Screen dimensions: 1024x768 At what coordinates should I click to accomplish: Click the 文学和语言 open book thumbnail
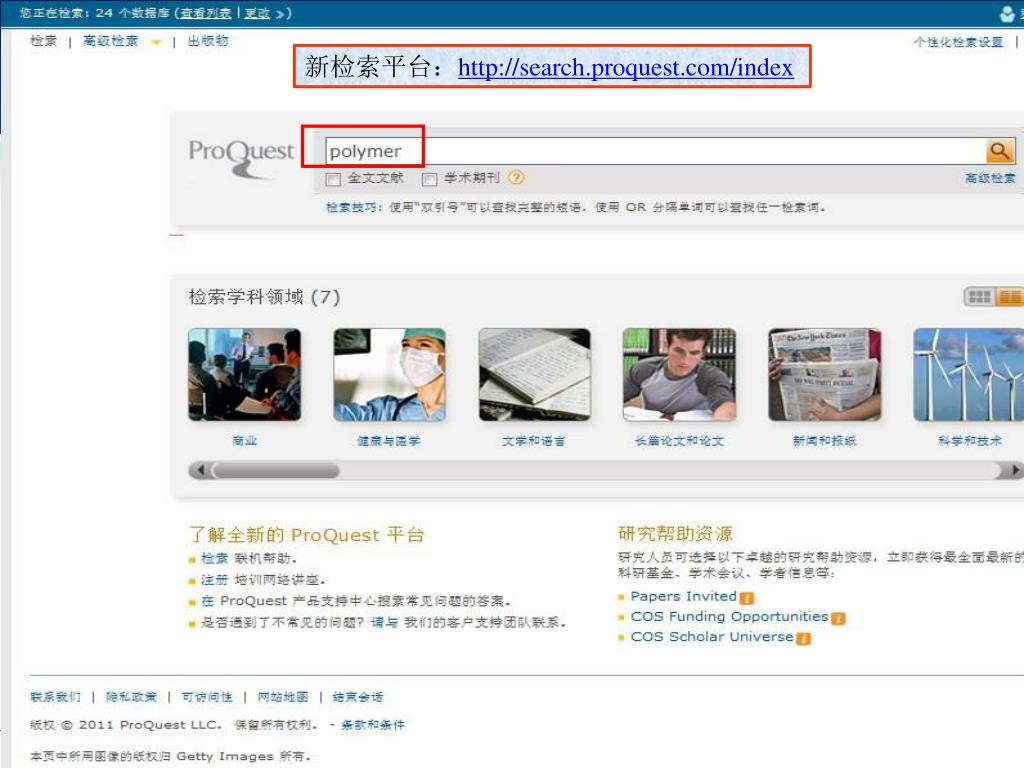tap(534, 375)
